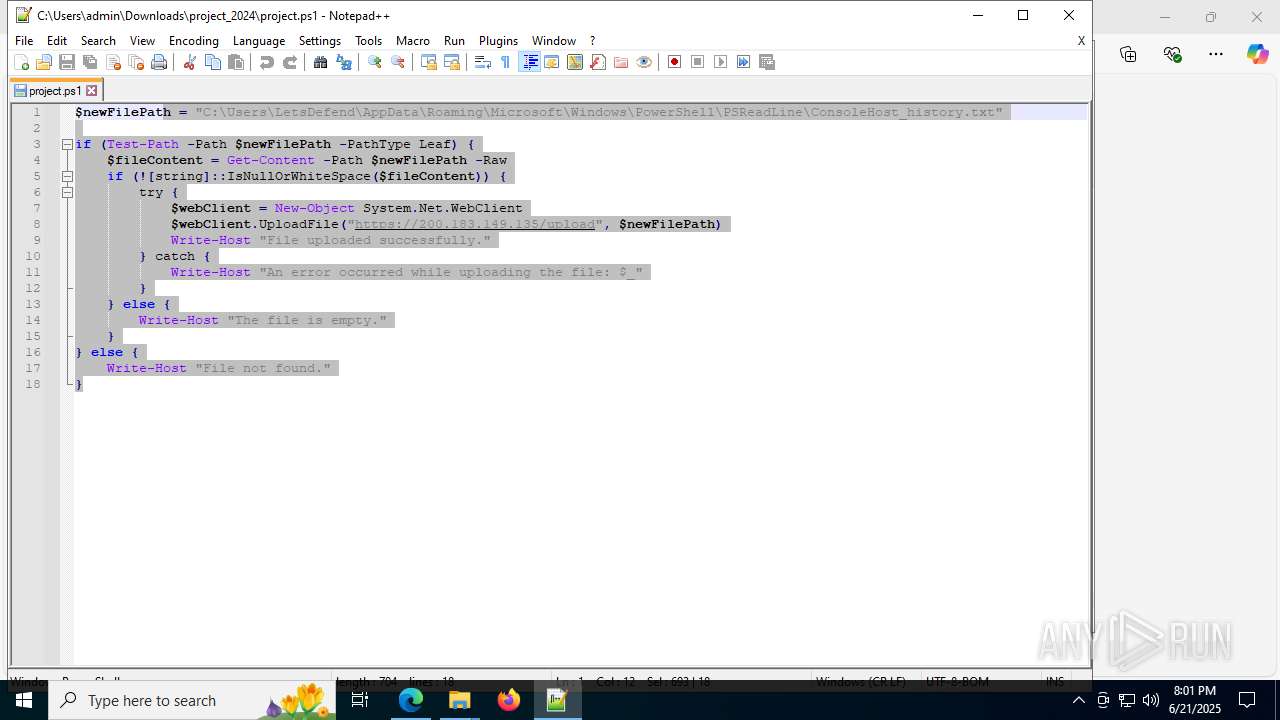Print the document via toolbar
Image resolution: width=1280 pixels, height=720 pixels.
click(x=159, y=62)
